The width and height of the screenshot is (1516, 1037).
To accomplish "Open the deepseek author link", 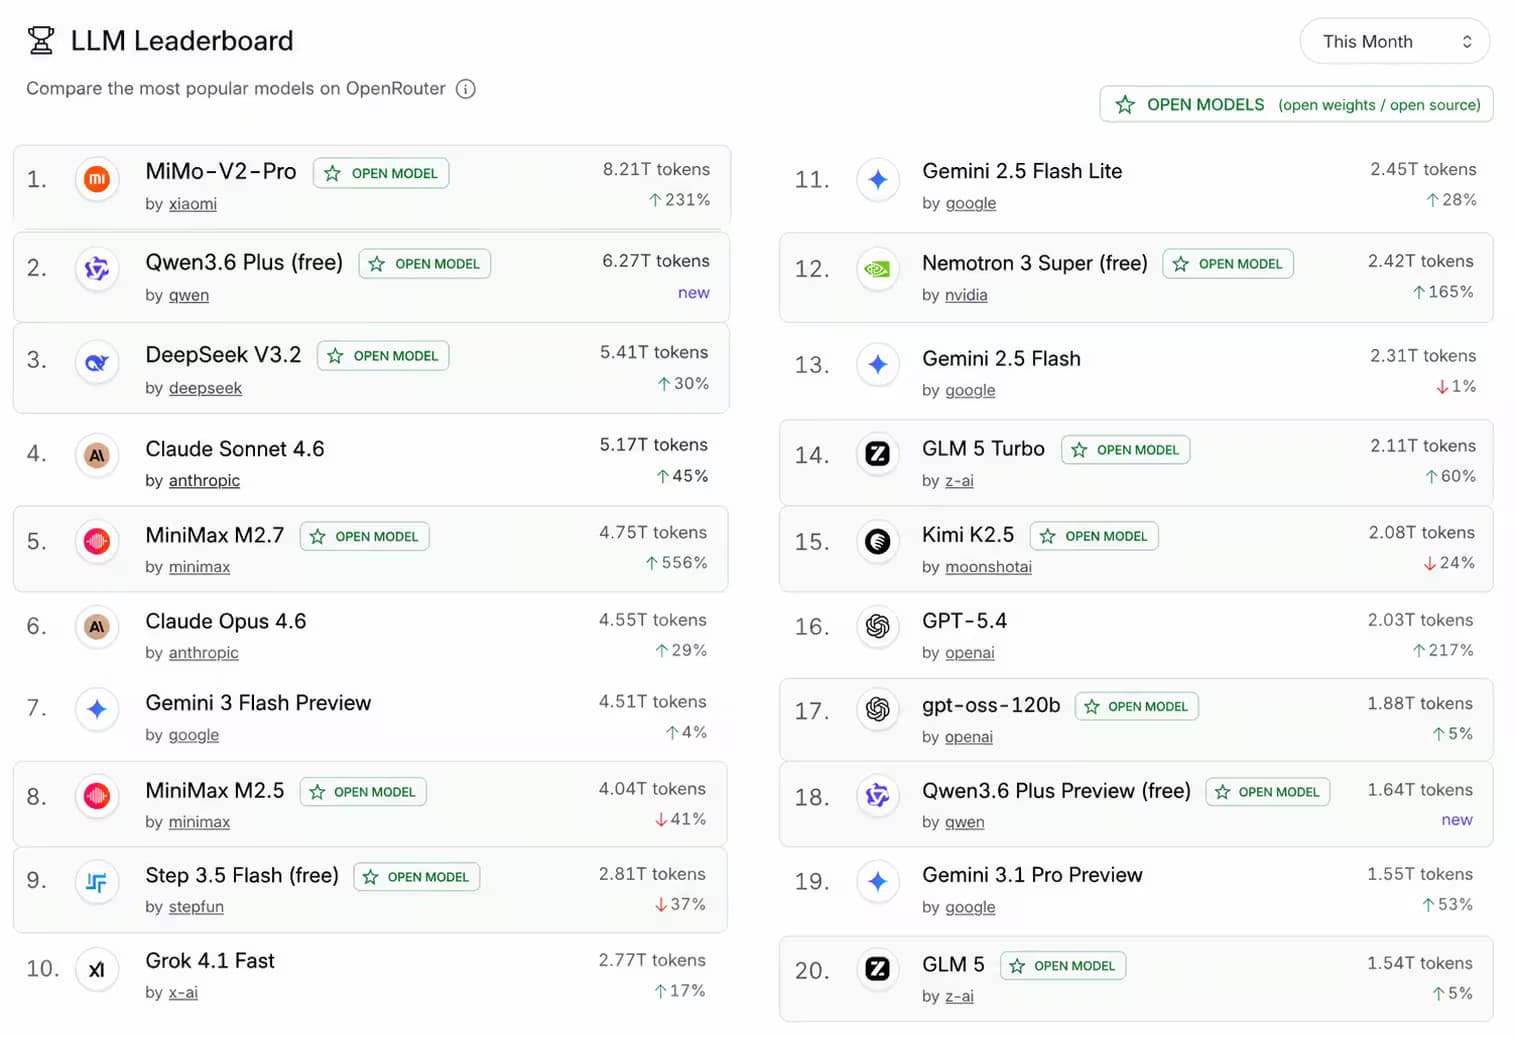I will (x=205, y=388).
